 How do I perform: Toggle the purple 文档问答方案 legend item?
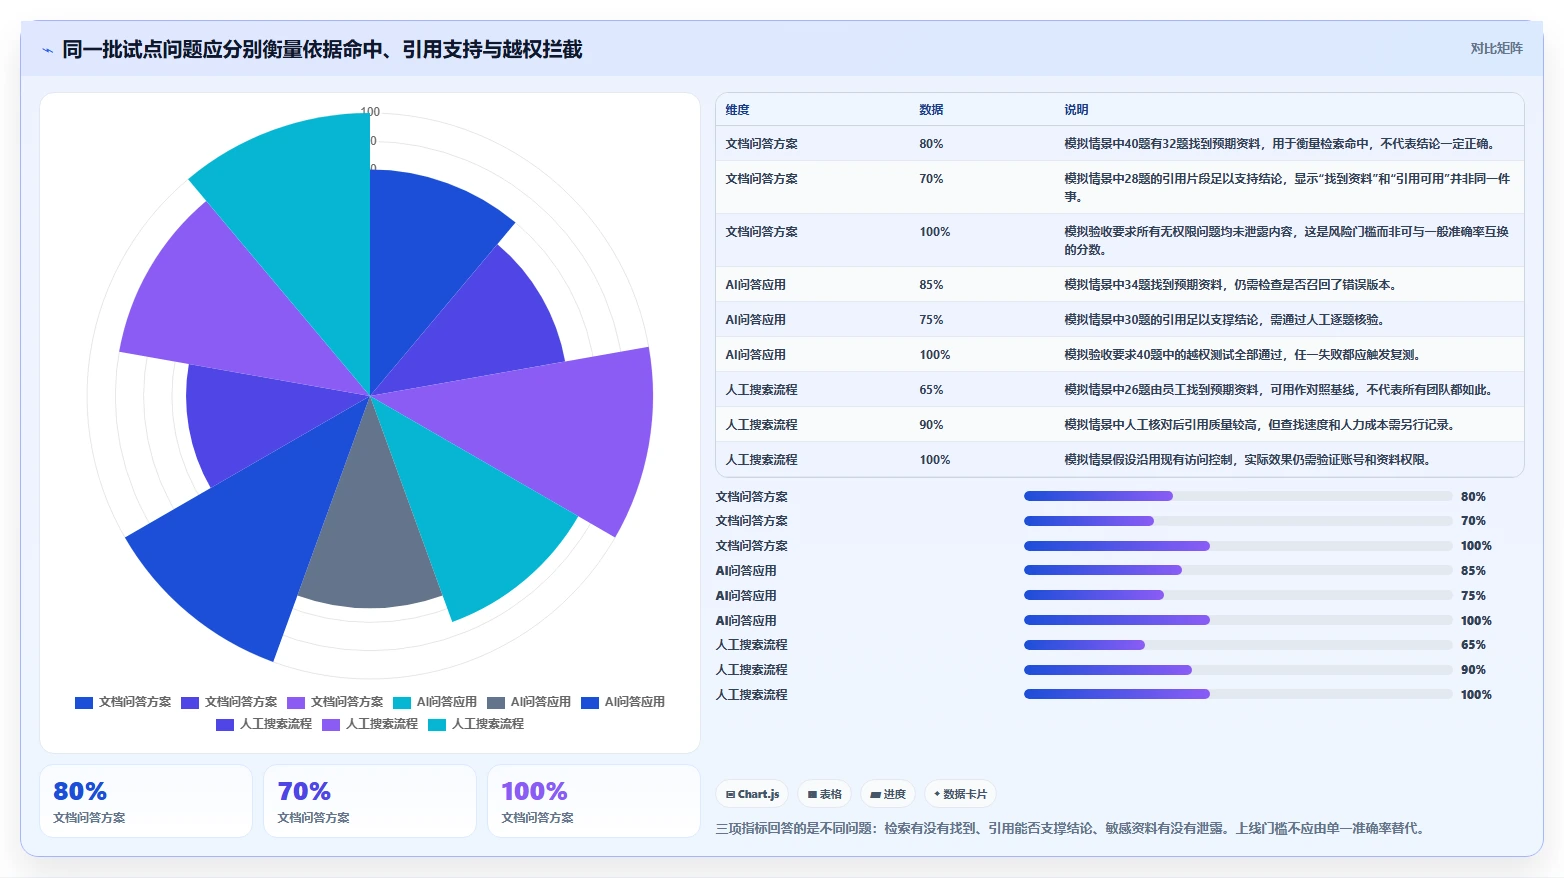tap(335, 702)
